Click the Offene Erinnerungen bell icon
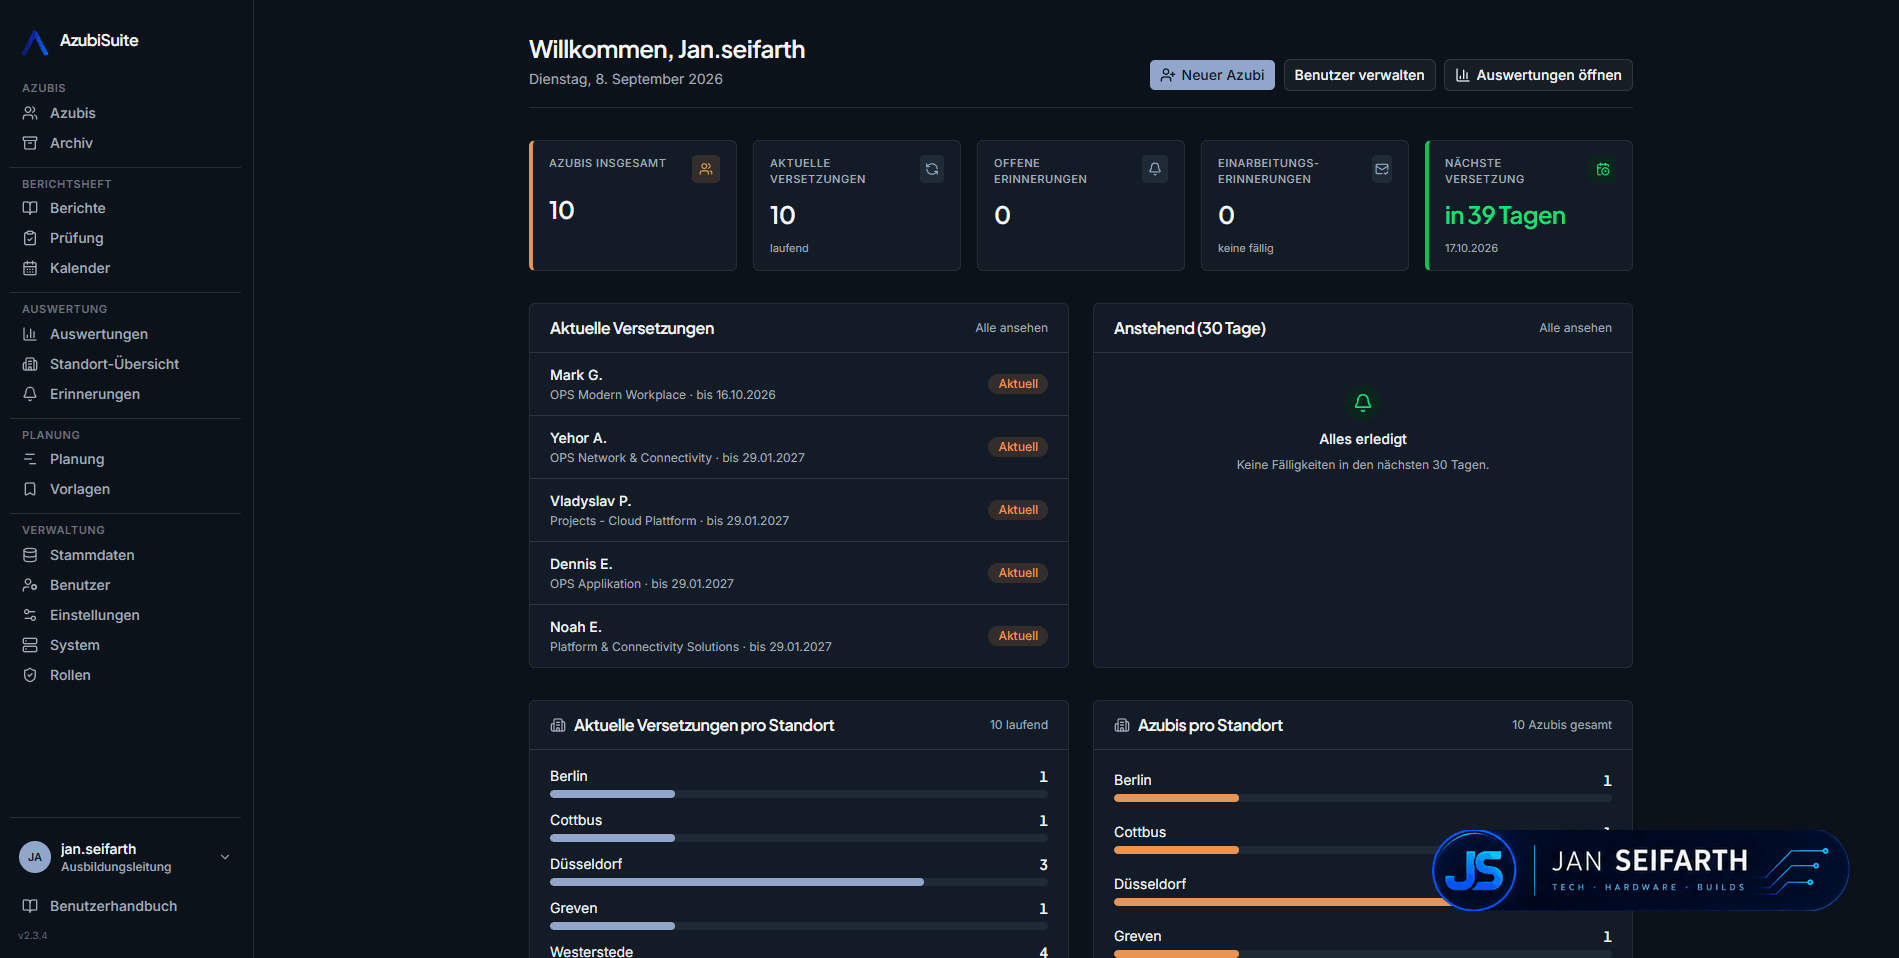This screenshot has width=1899, height=958. pyautogui.click(x=1155, y=169)
